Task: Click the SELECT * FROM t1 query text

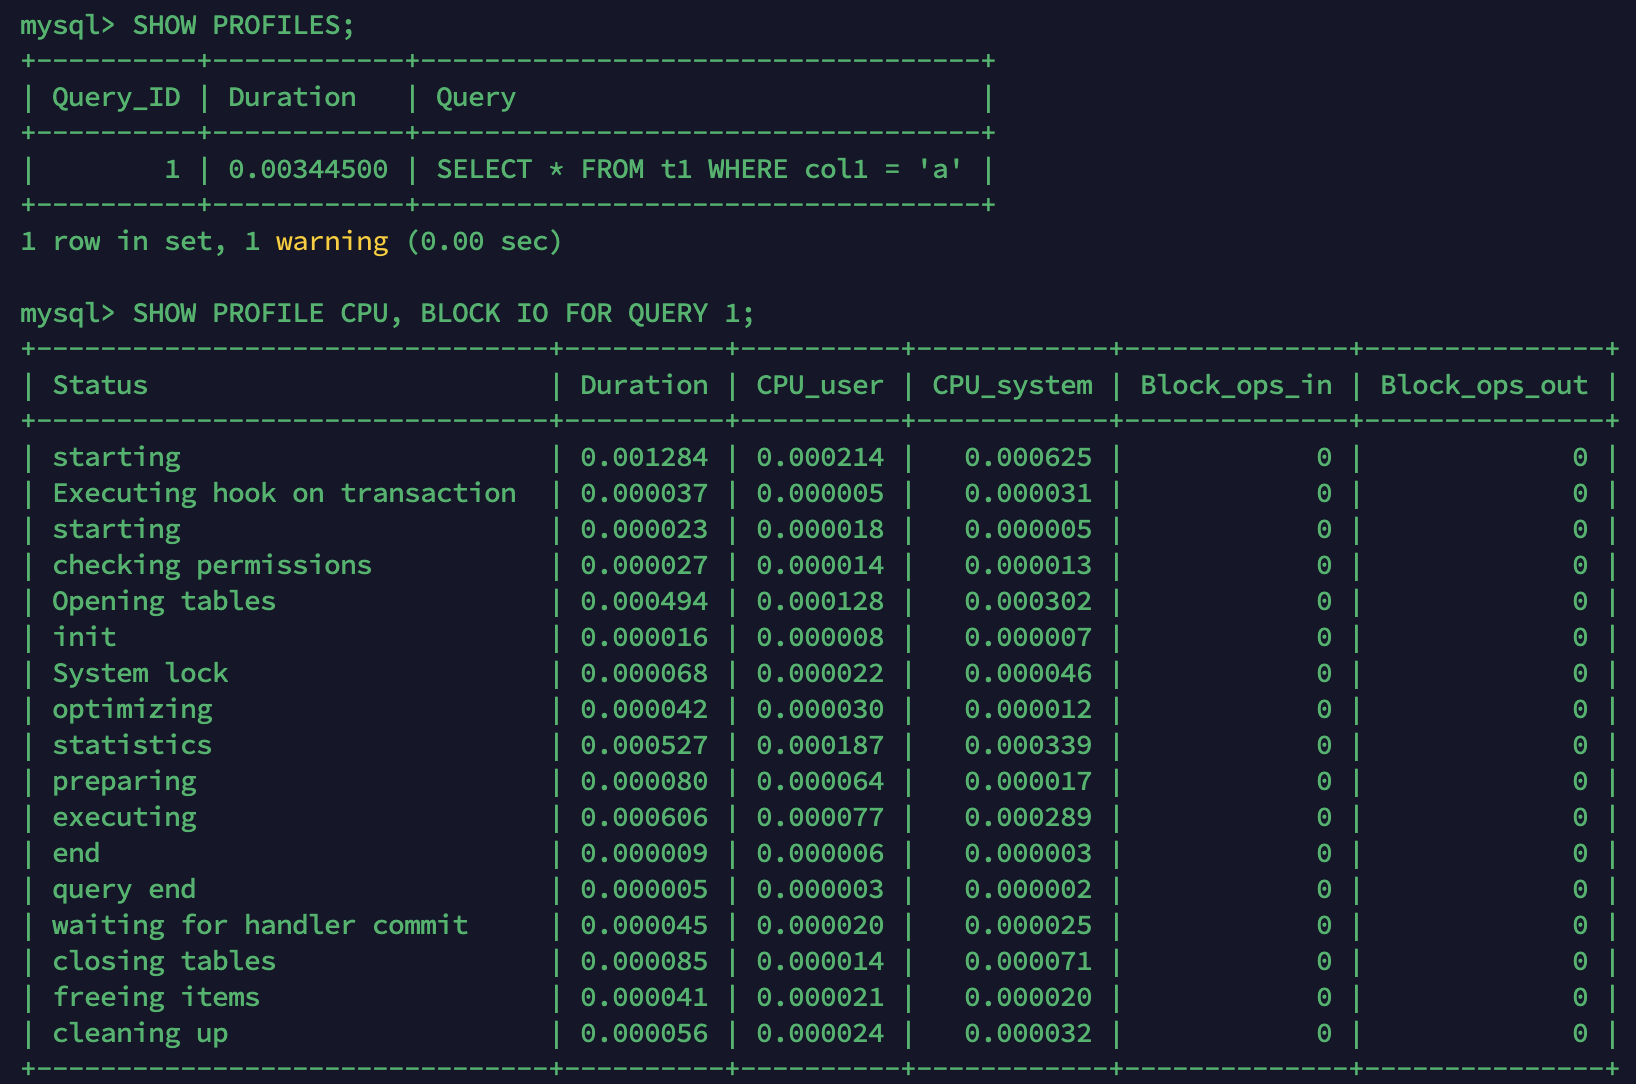Action: [699, 169]
